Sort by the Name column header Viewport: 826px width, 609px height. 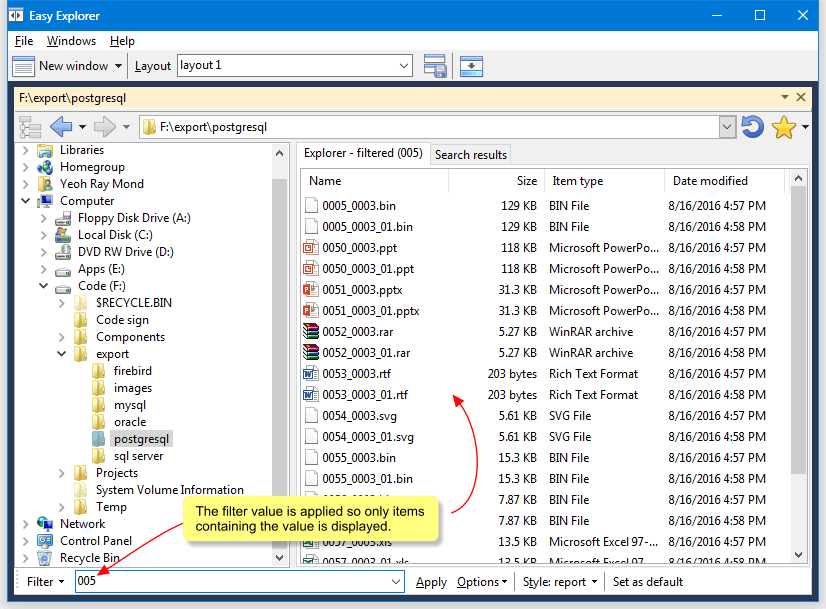(x=375, y=181)
